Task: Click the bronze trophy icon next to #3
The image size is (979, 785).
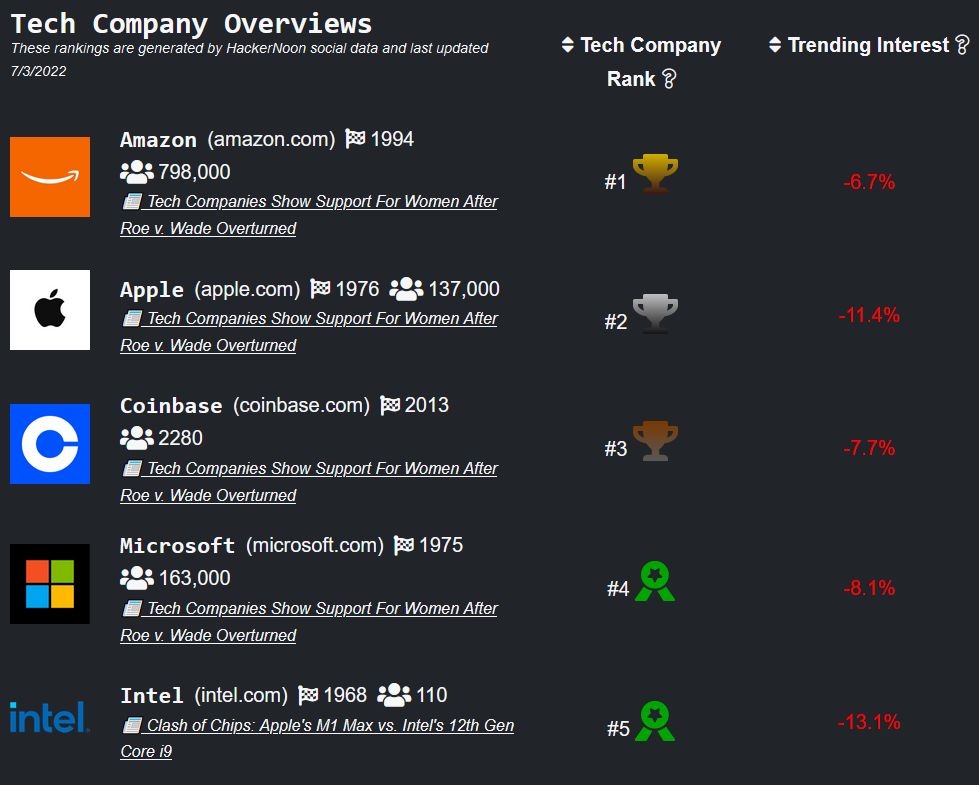Action: 655,441
